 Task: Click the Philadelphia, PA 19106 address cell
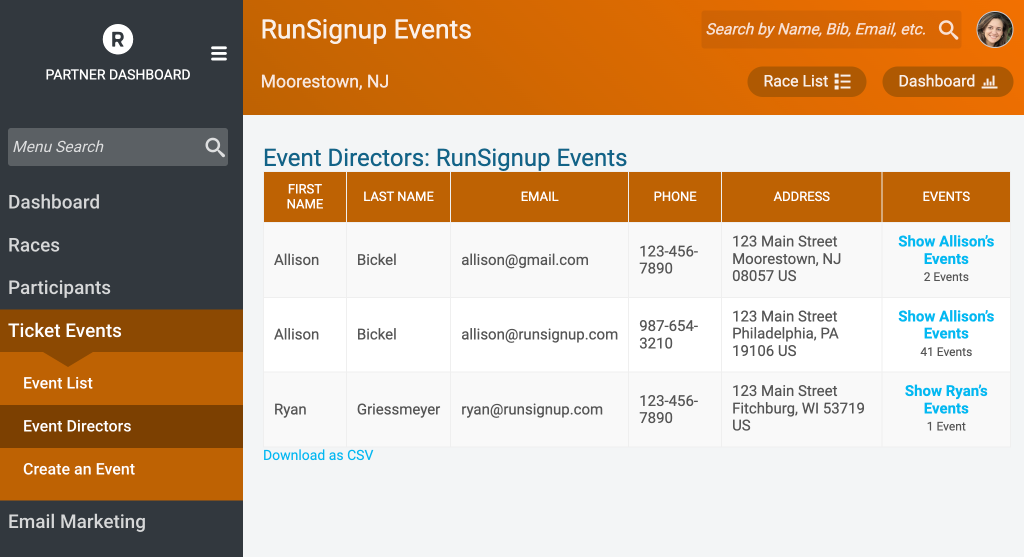click(801, 334)
